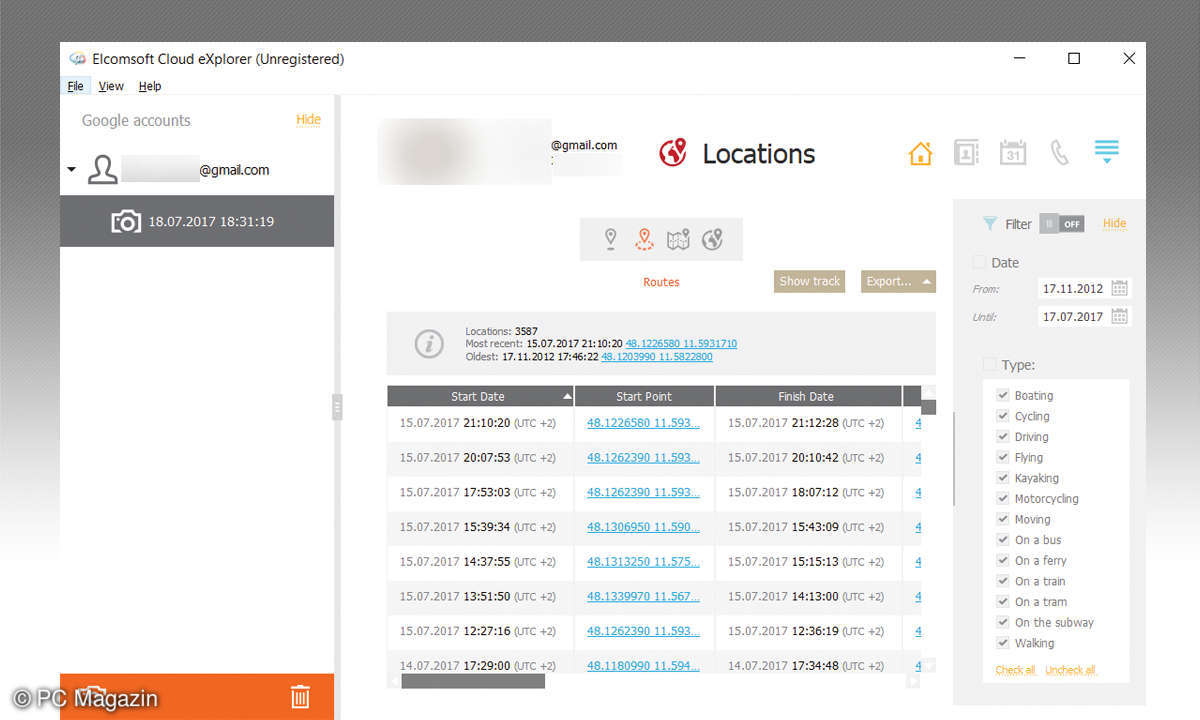1200x720 pixels.
Task: Click the red Locations globe icon
Action: [673, 153]
